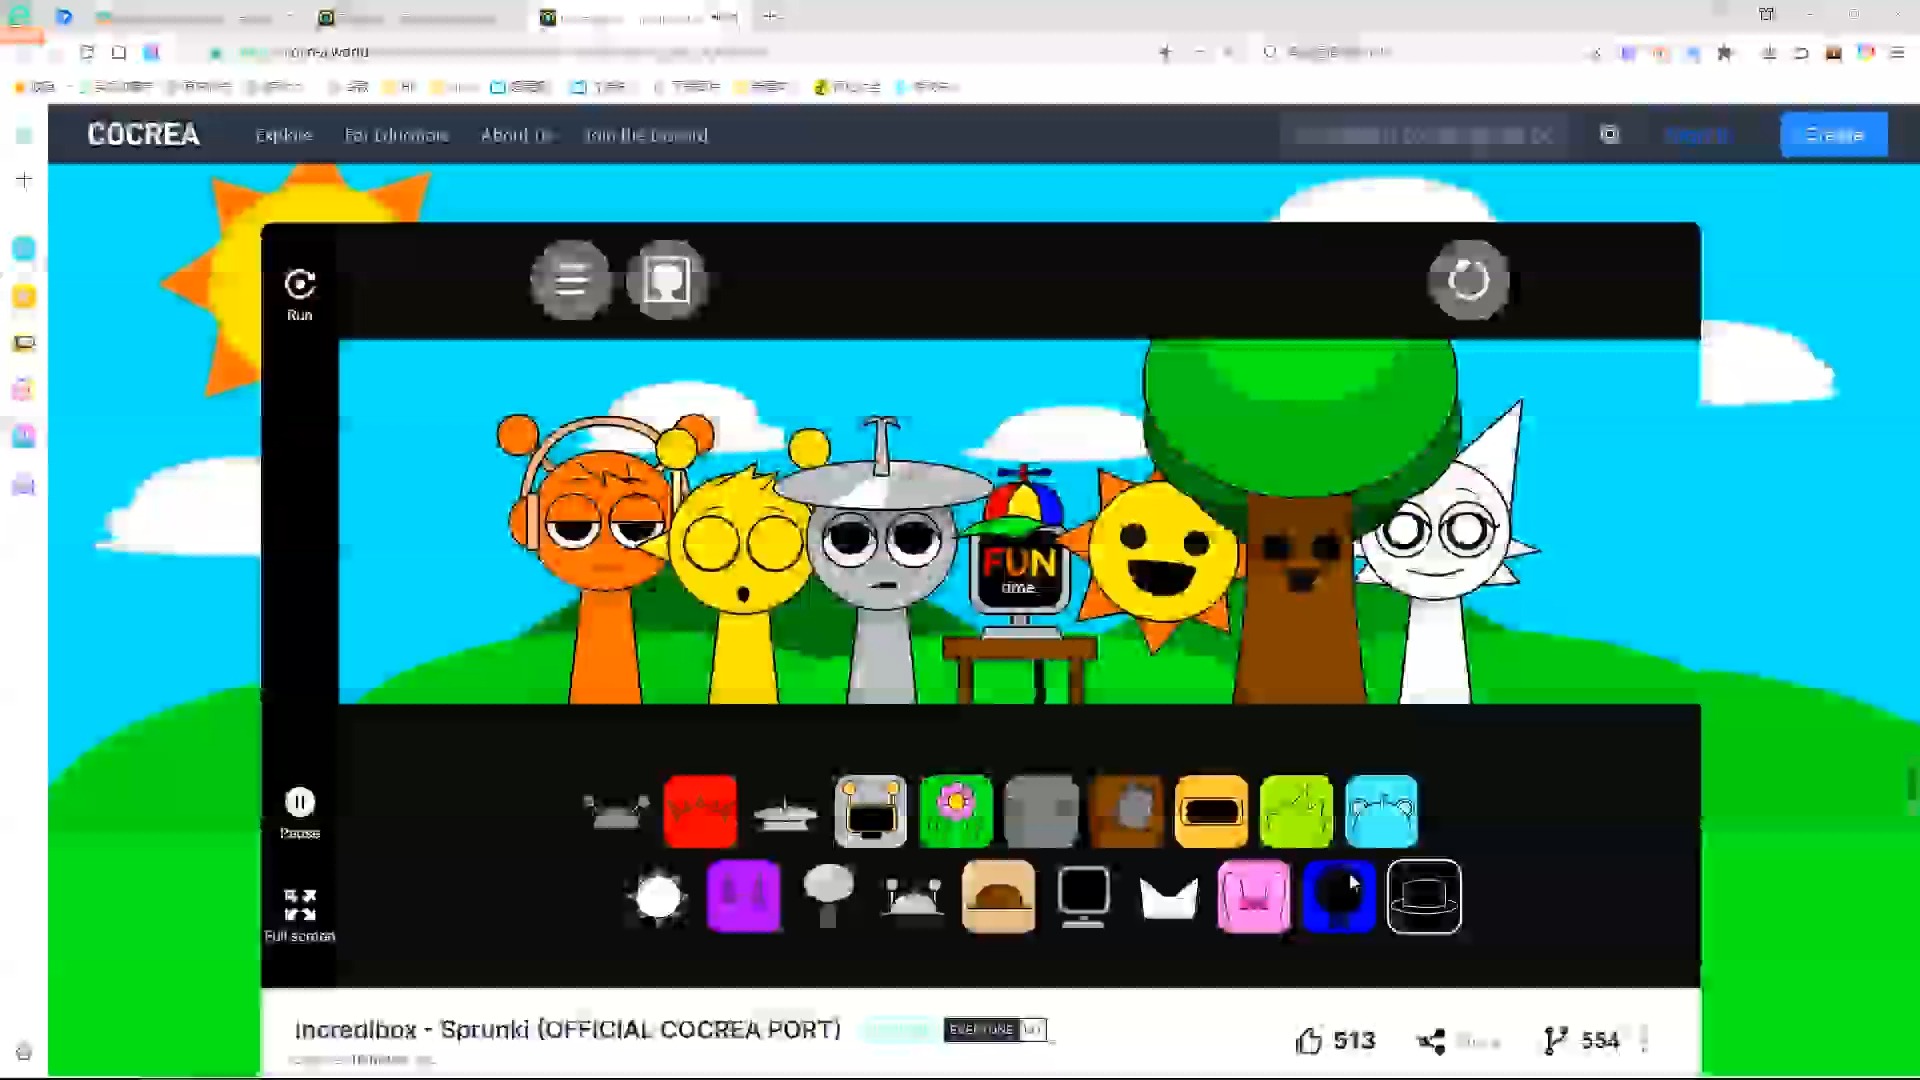Screen dimensions: 1920x1080
Task: Click the remix fork count 554
Action: (x=1581, y=1041)
